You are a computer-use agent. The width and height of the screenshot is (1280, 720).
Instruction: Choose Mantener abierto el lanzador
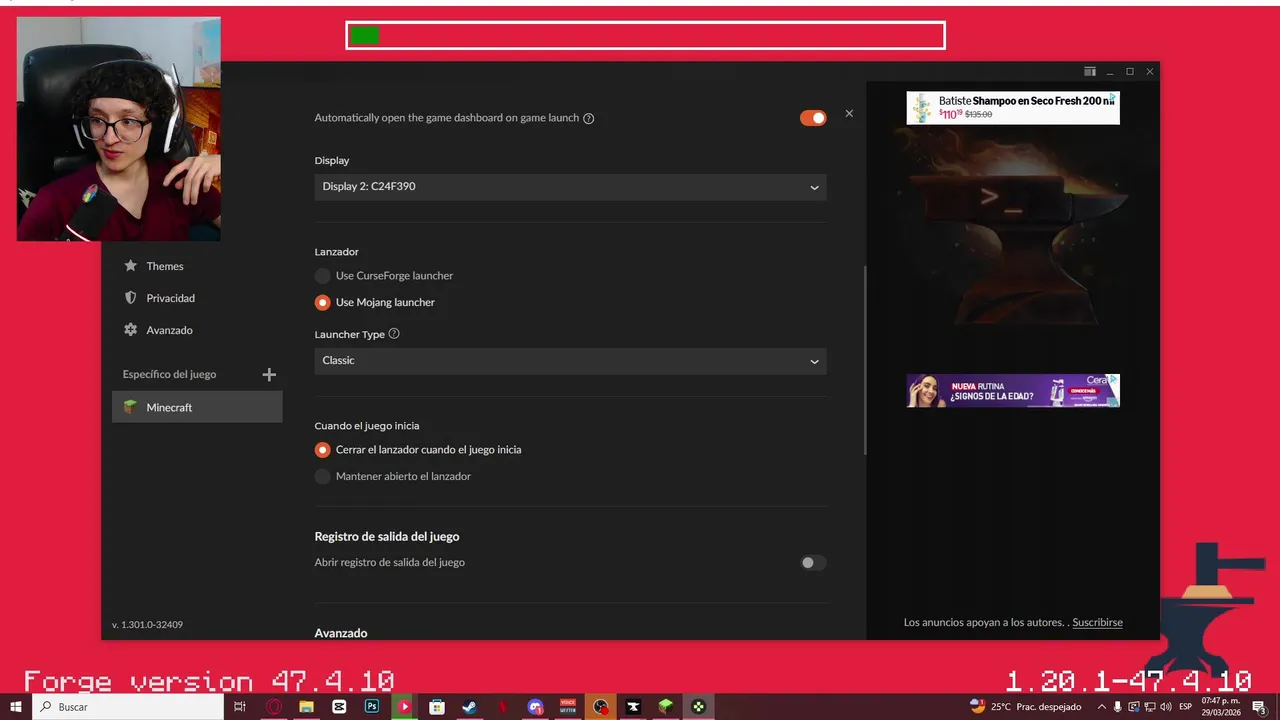pyautogui.click(x=393, y=476)
